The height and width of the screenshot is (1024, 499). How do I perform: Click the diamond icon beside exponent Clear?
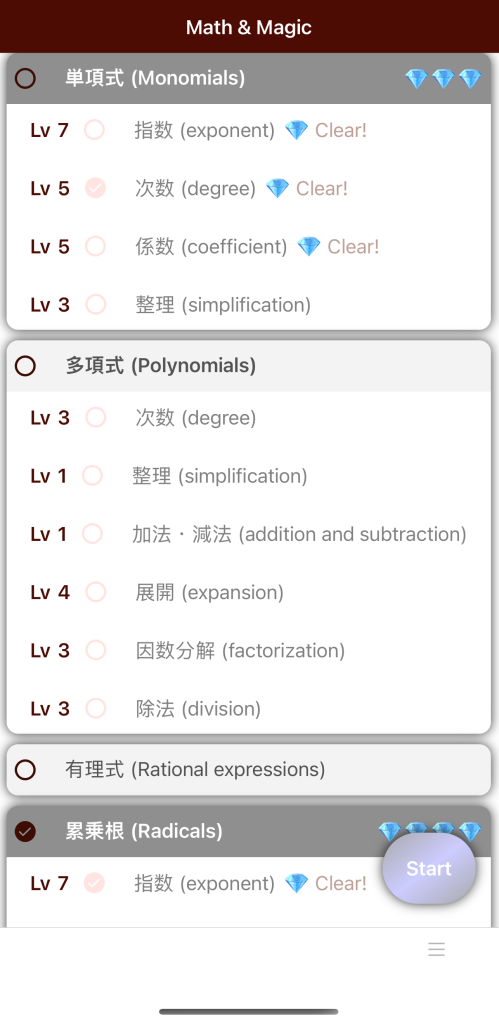[x=296, y=130]
